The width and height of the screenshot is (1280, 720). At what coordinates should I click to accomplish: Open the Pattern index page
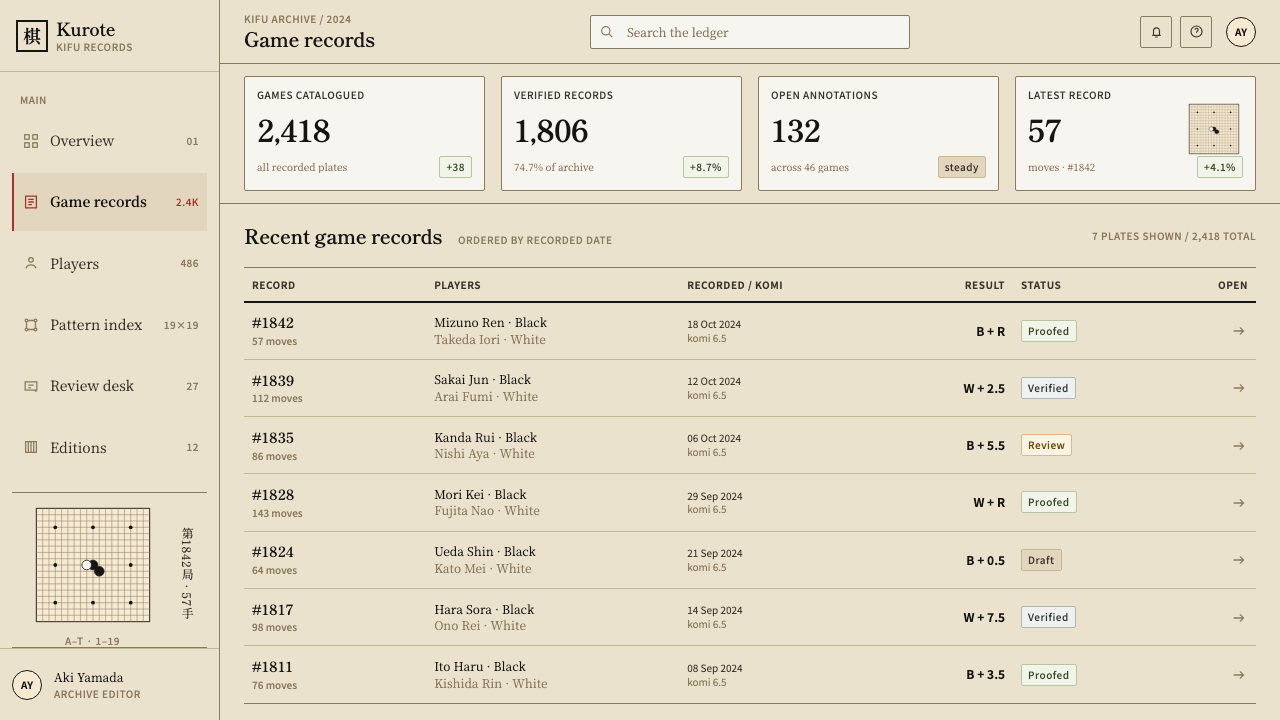tap(109, 325)
